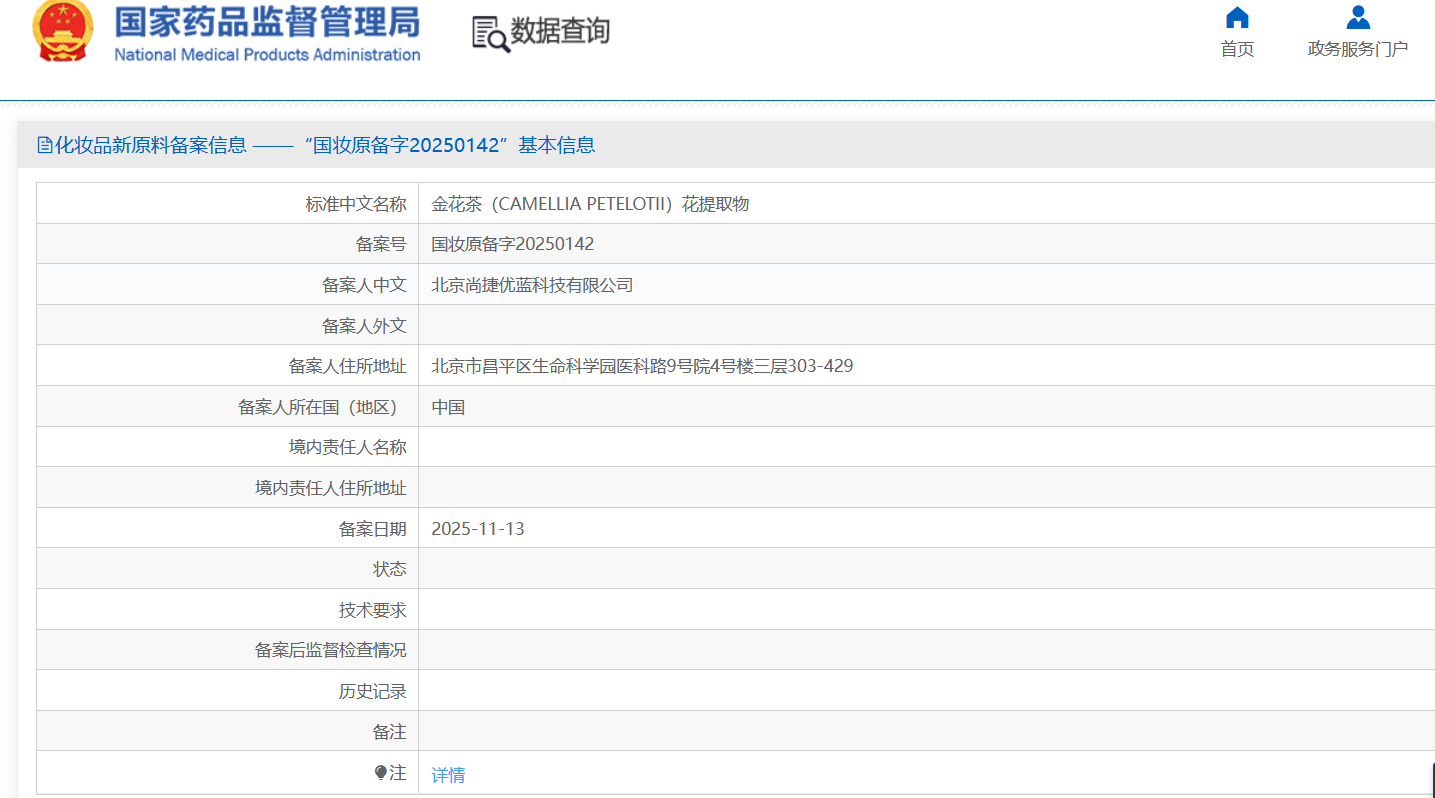Screen dimensions: 1435x798
Task: Click the 国家药品监督管理局 title text
Action: (267, 22)
